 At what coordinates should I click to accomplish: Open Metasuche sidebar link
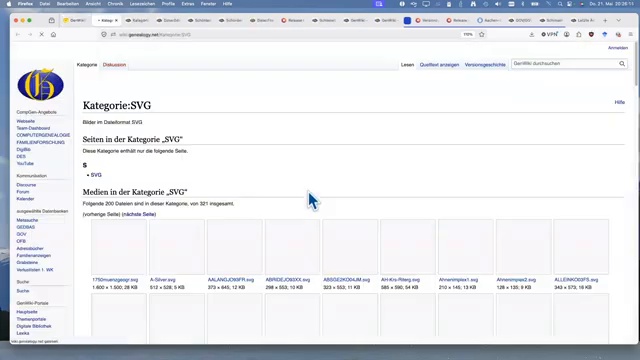click(27, 220)
